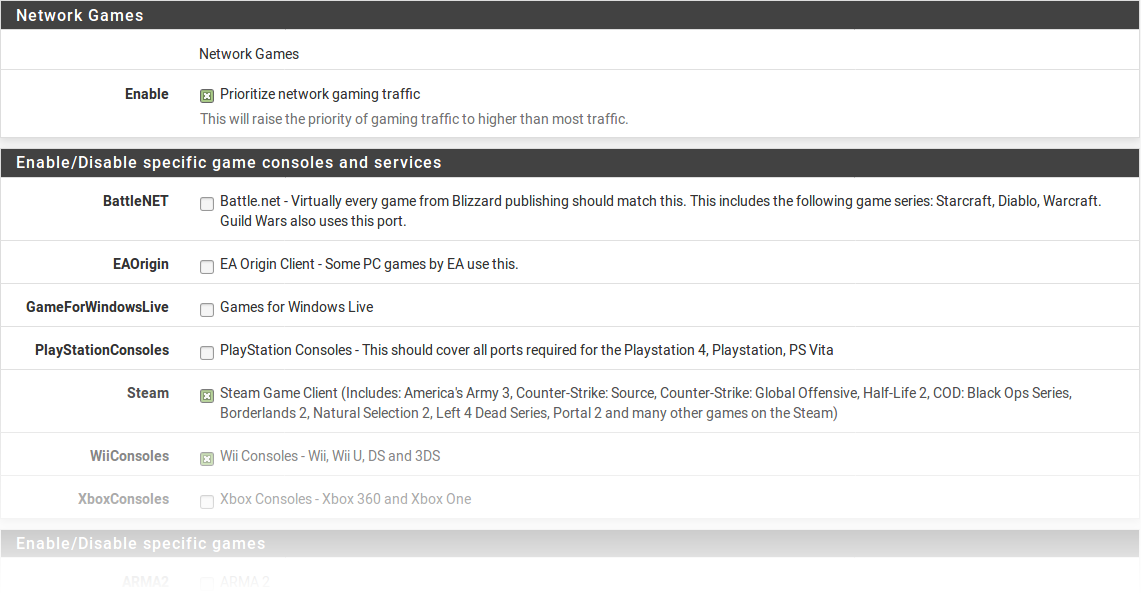Click the "XboxConsoles" row label

pos(123,499)
